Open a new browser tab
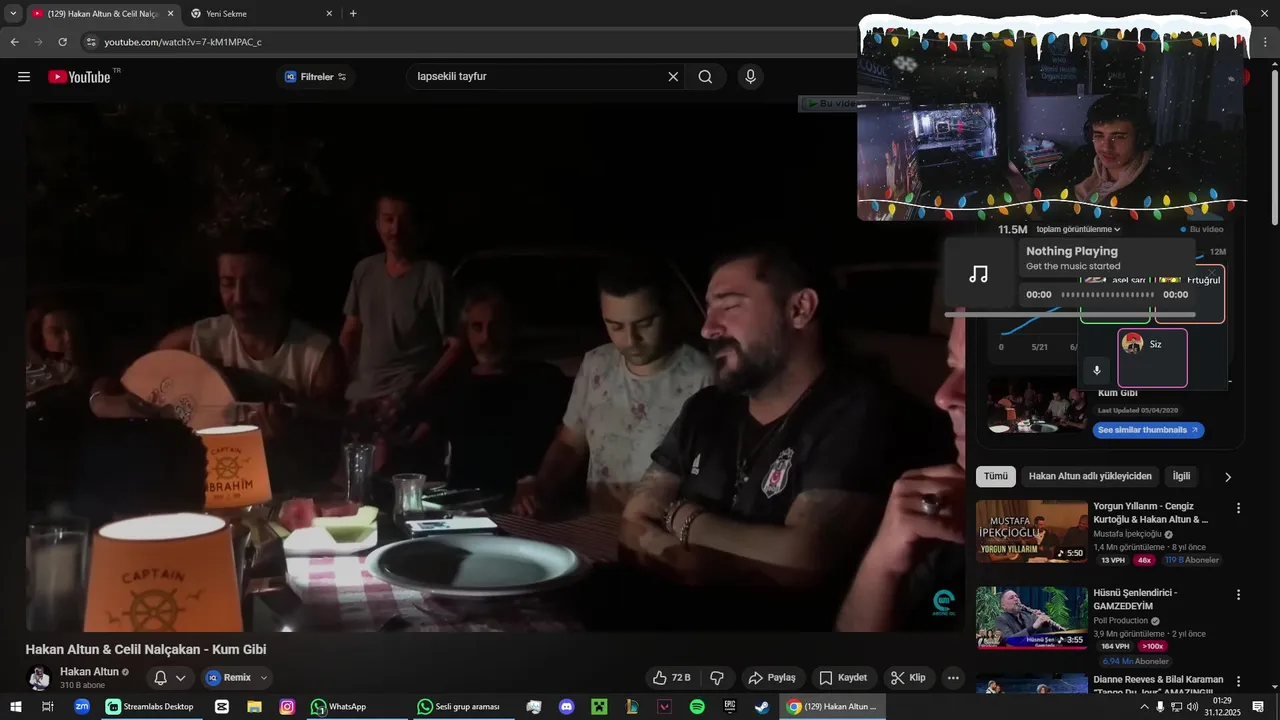 click(x=353, y=14)
